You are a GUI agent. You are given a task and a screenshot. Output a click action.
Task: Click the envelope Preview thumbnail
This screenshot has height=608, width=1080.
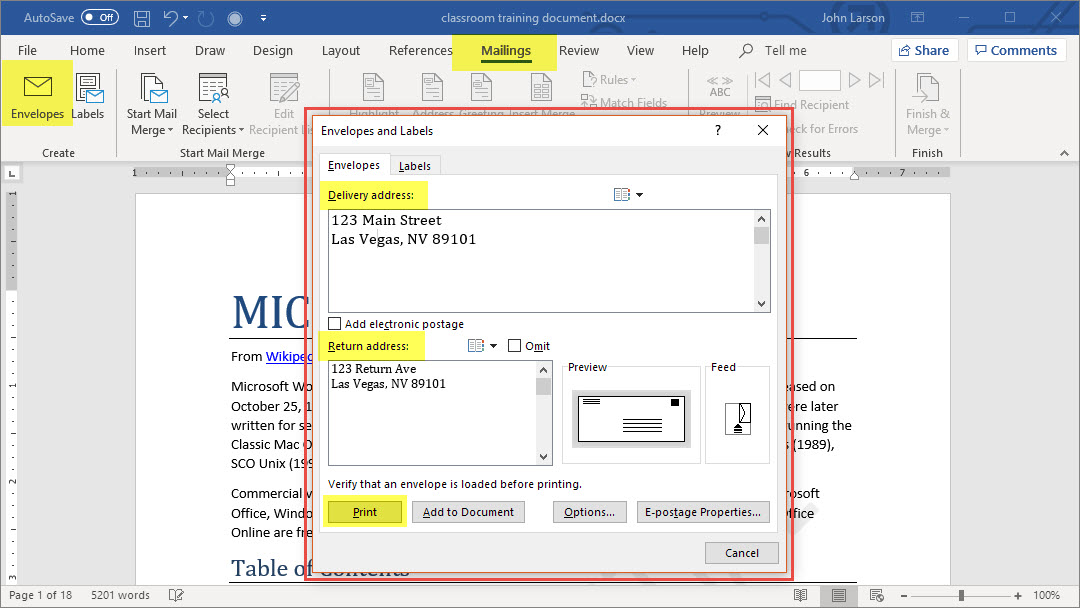point(630,413)
